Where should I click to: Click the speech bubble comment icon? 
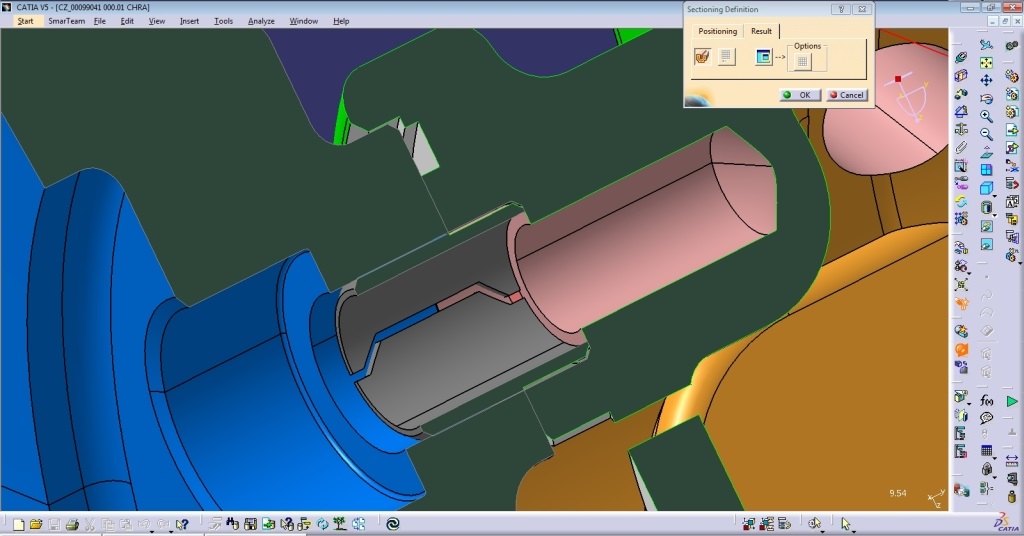(x=986, y=418)
